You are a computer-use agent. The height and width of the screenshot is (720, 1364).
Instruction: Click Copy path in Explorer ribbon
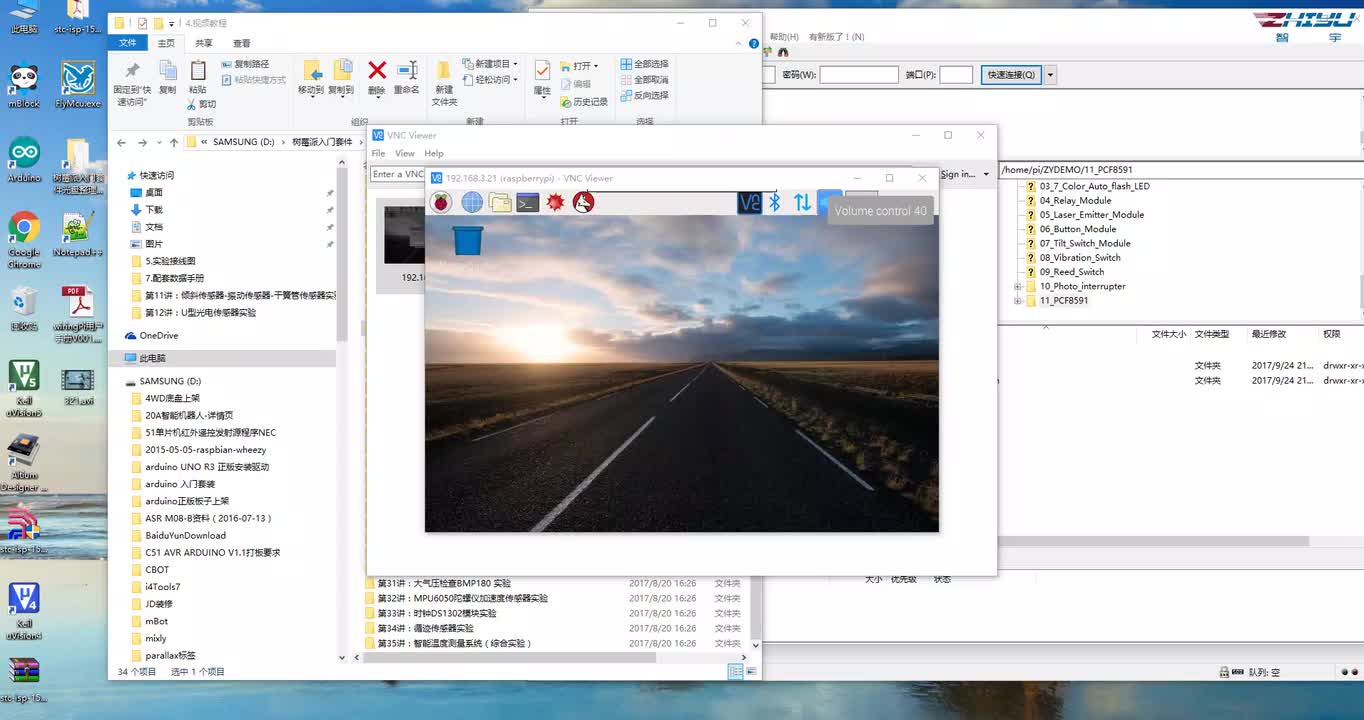(245, 64)
